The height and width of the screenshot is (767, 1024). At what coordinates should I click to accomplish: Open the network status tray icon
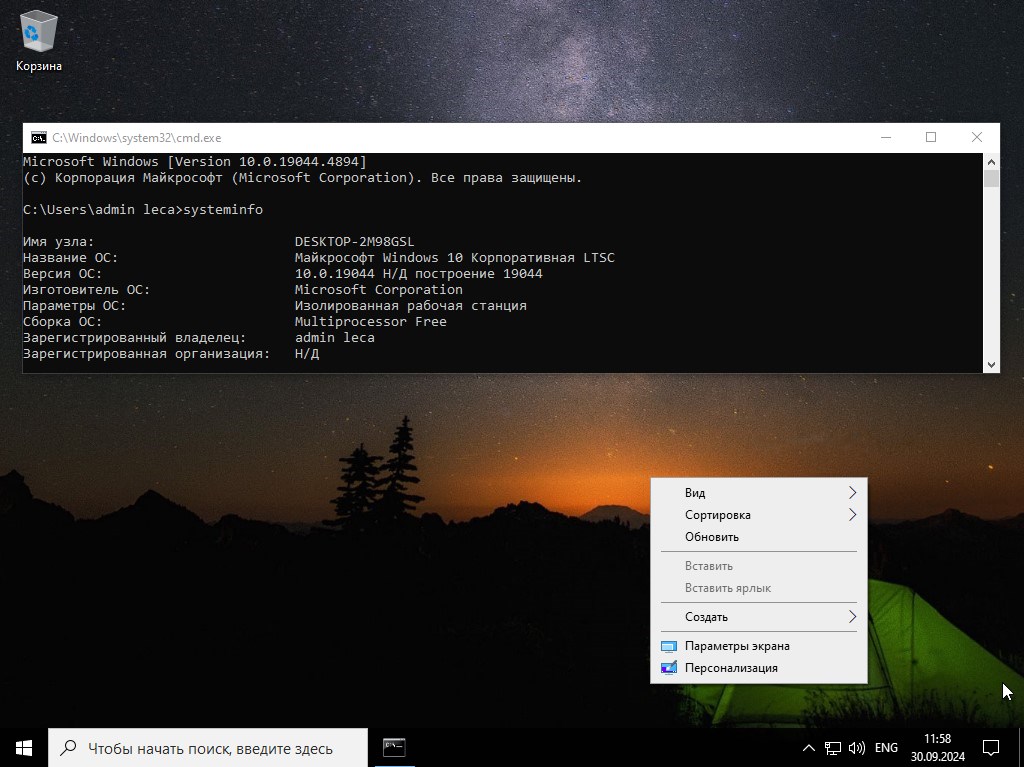[833, 748]
